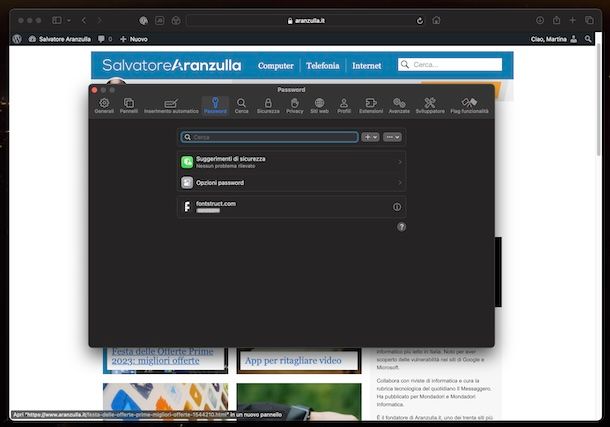Screen dimensions: 610x427
Task: Click the help question mark button
Action: (x=401, y=227)
